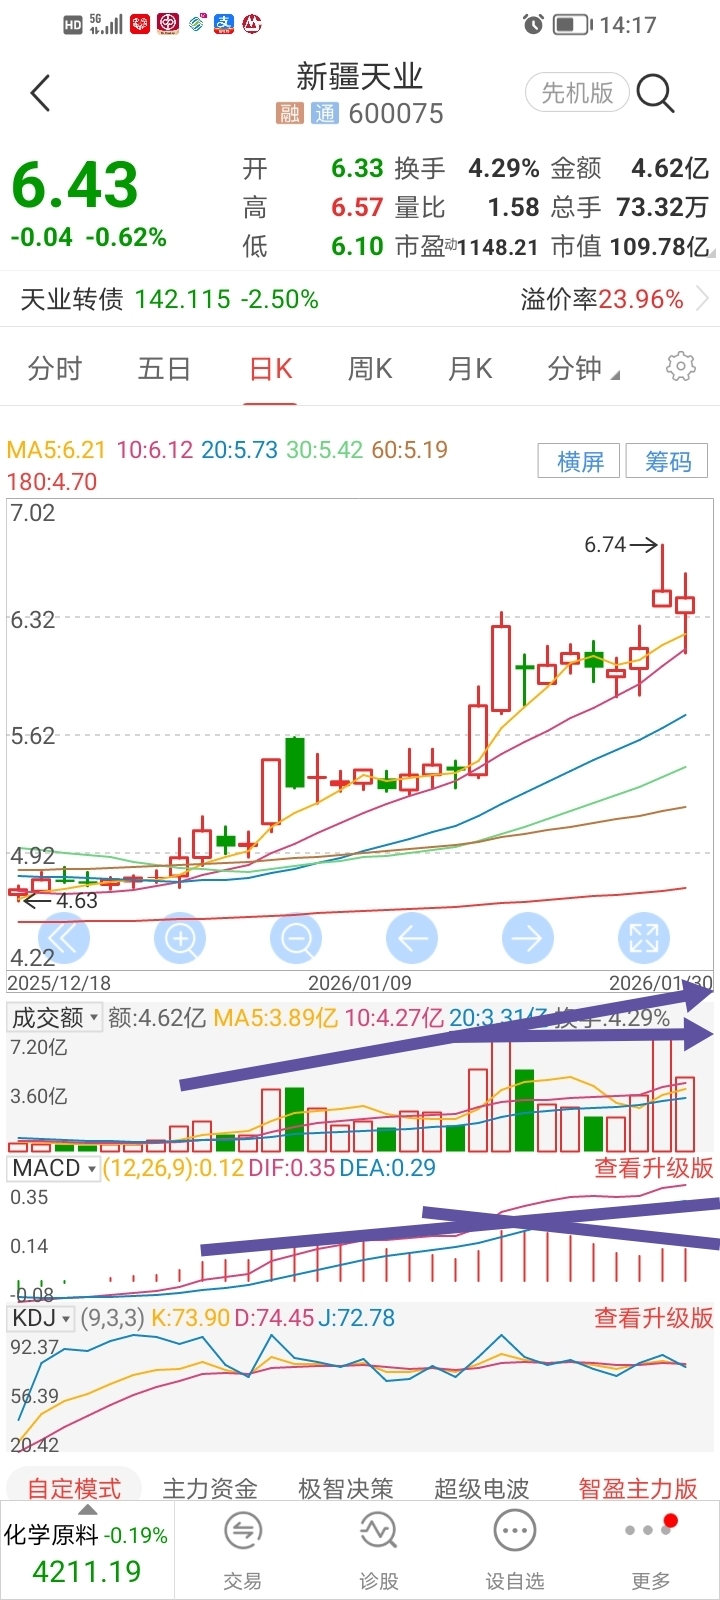
Task: Tap MACD 查看升级版 link
Action: click(x=654, y=1167)
